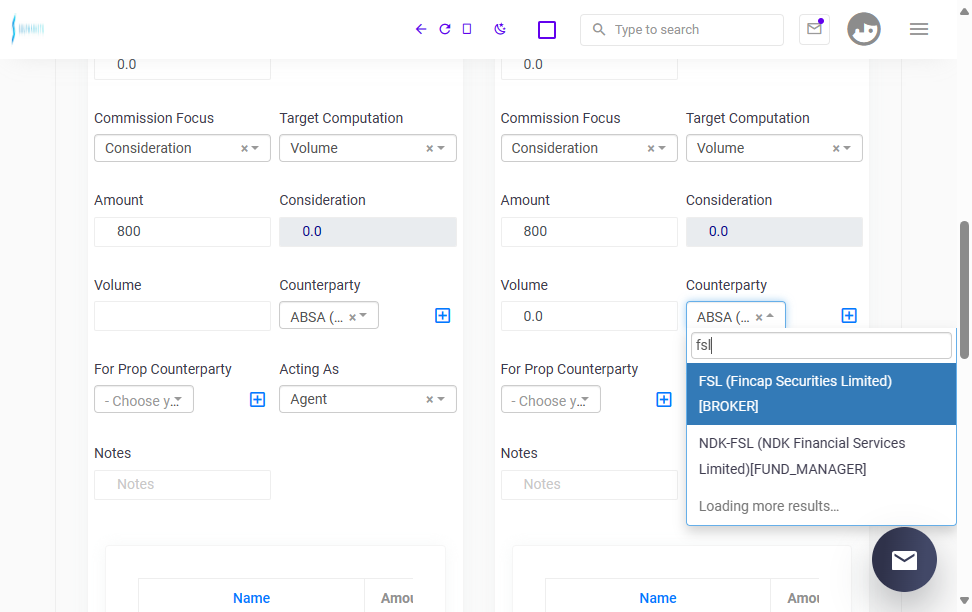The height and width of the screenshot is (612, 972).
Task: Select NDK-FSL (NDK Financial Services Limited) option
Action: click(821, 456)
